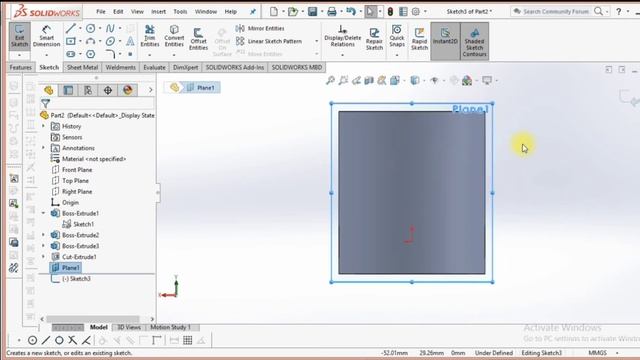Switch to the Sheet Metal tab

coord(82,67)
